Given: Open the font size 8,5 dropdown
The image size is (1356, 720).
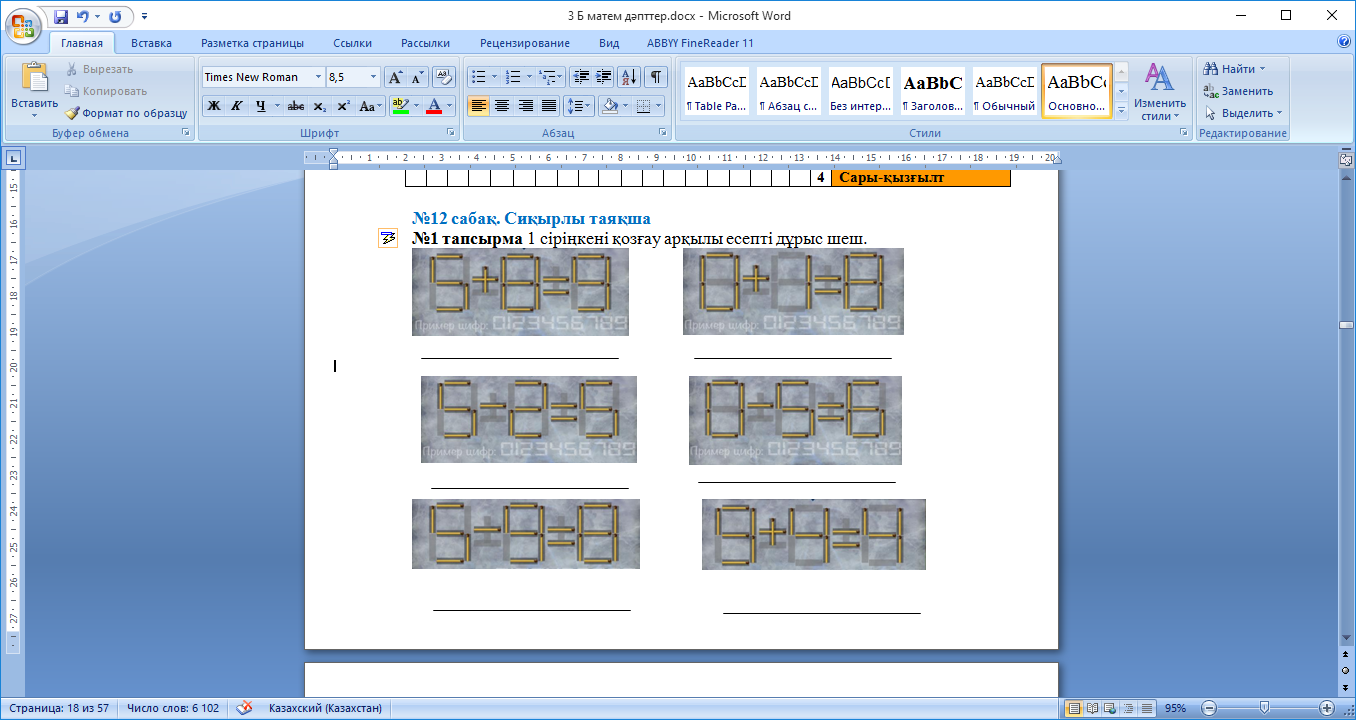Looking at the screenshot, I should click(374, 77).
